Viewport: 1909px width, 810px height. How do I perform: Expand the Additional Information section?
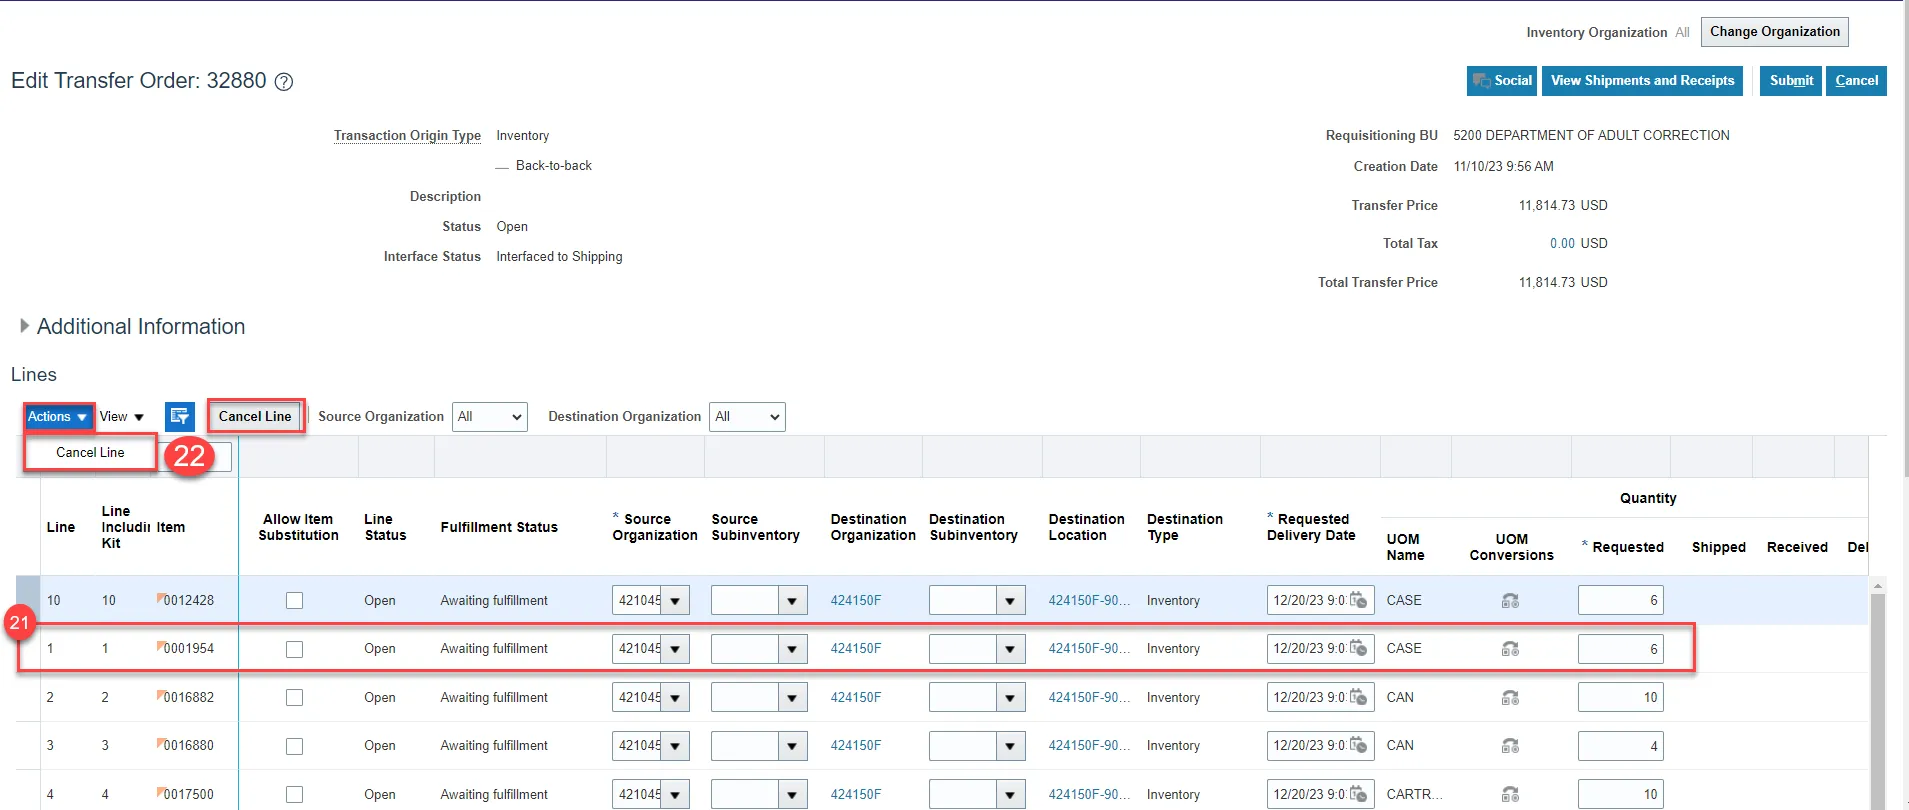point(24,326)
